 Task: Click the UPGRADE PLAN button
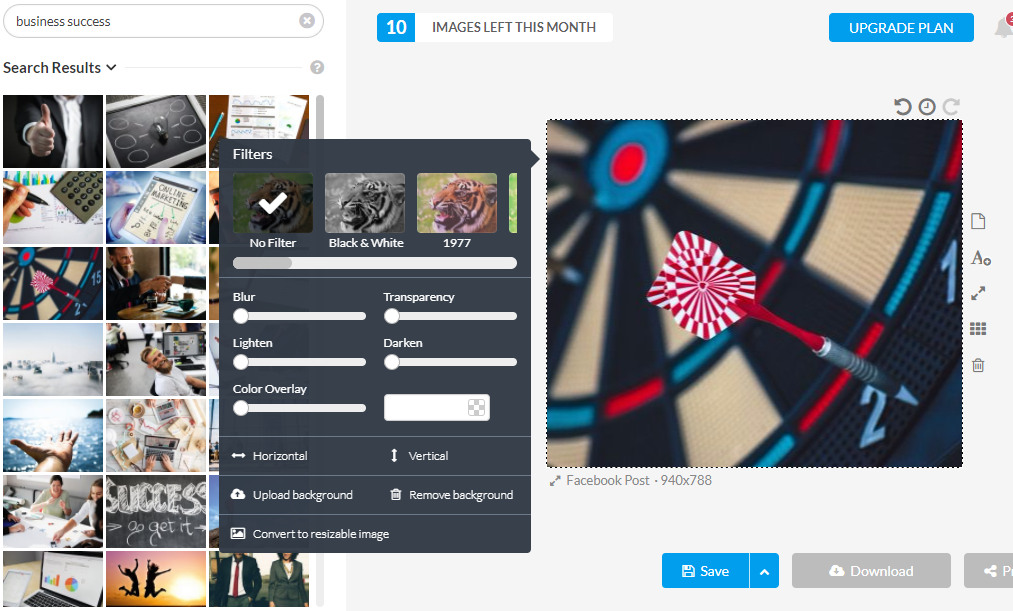click(x=901, y=28)
